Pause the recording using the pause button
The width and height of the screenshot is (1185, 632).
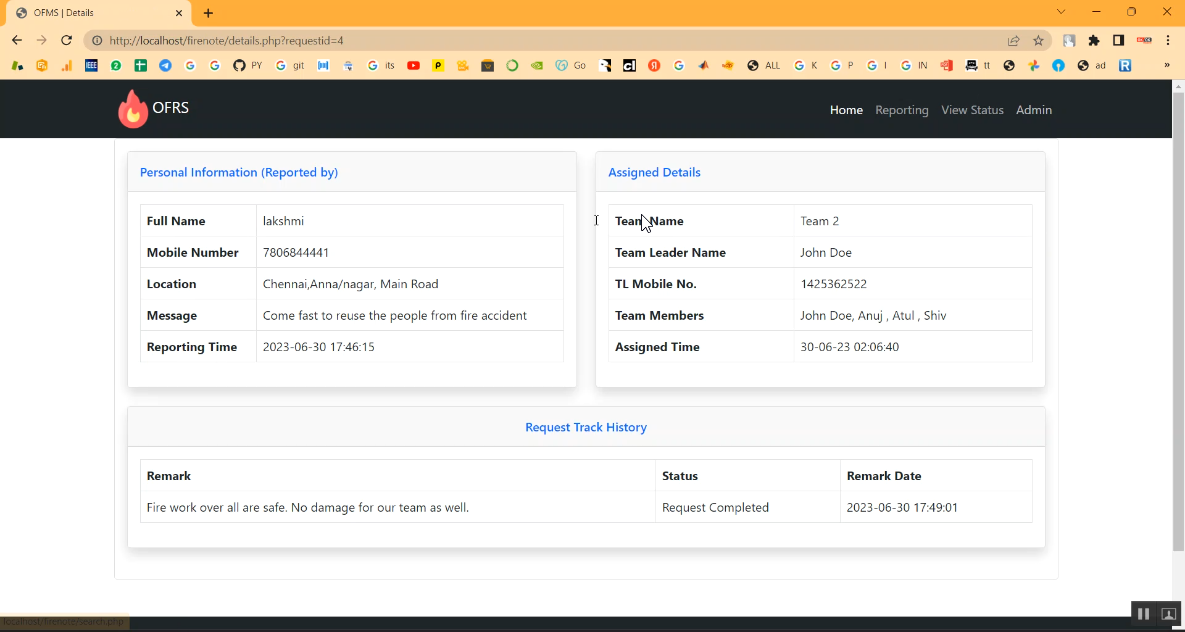coord(1143,614)
